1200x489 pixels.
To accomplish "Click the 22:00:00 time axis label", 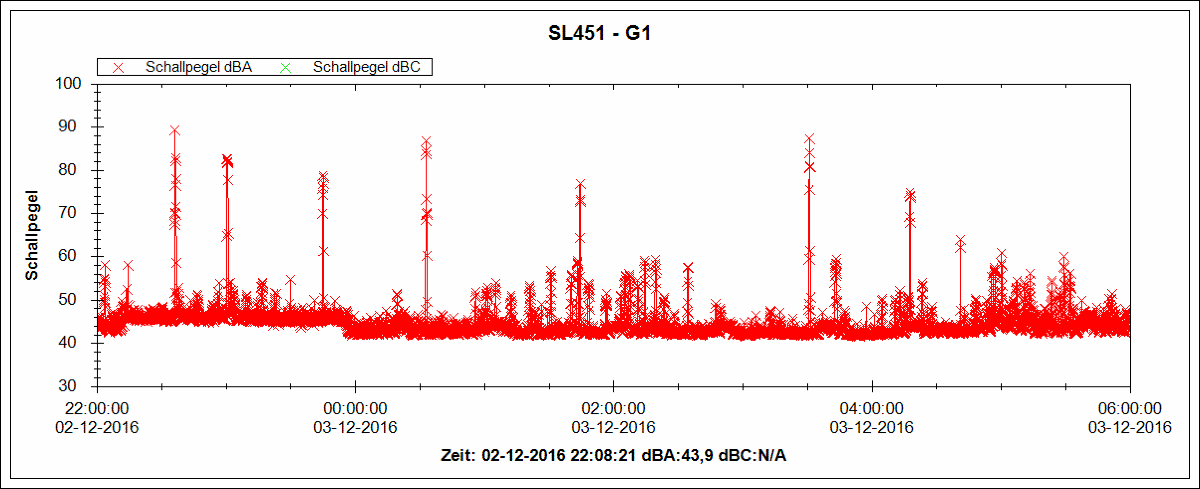I will point(97,409).
